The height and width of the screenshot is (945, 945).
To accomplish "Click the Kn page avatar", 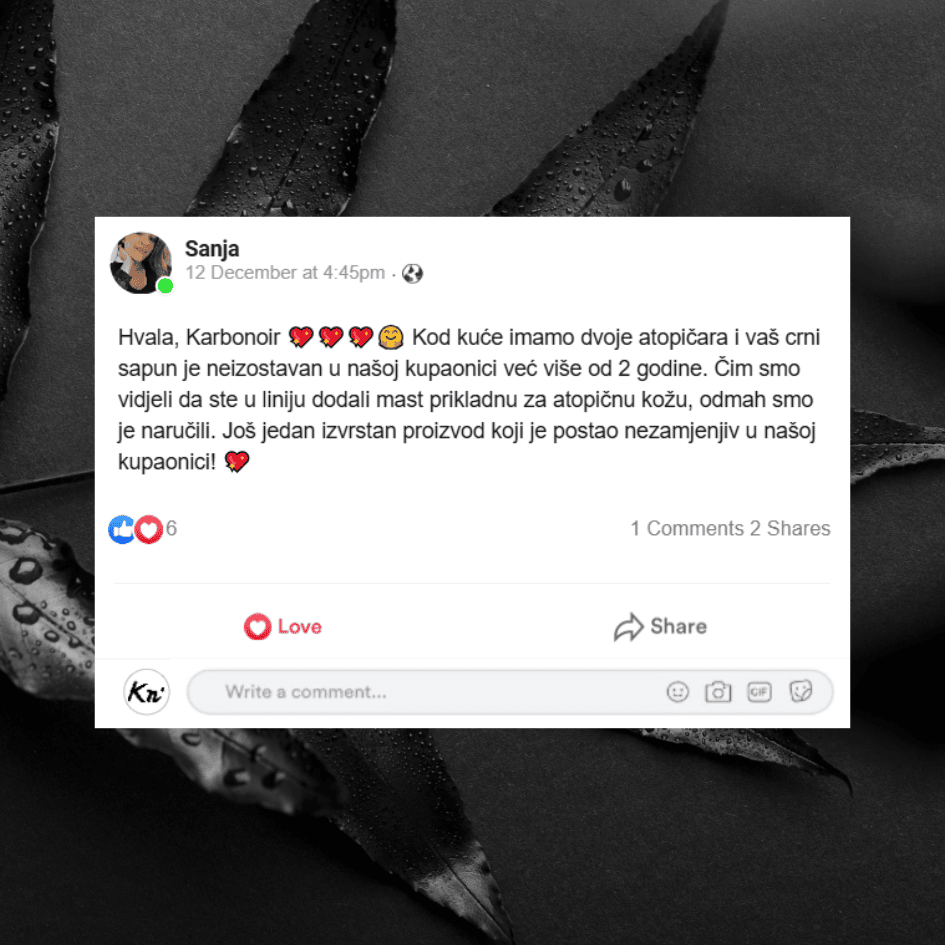I will (x=146, y=692).
